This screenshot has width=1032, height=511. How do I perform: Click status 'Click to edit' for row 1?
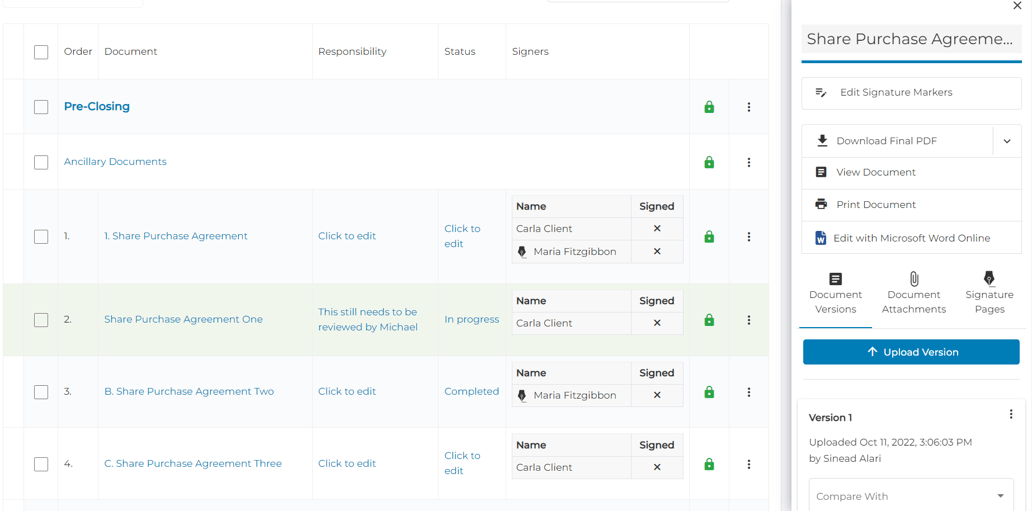click(463, 236)
